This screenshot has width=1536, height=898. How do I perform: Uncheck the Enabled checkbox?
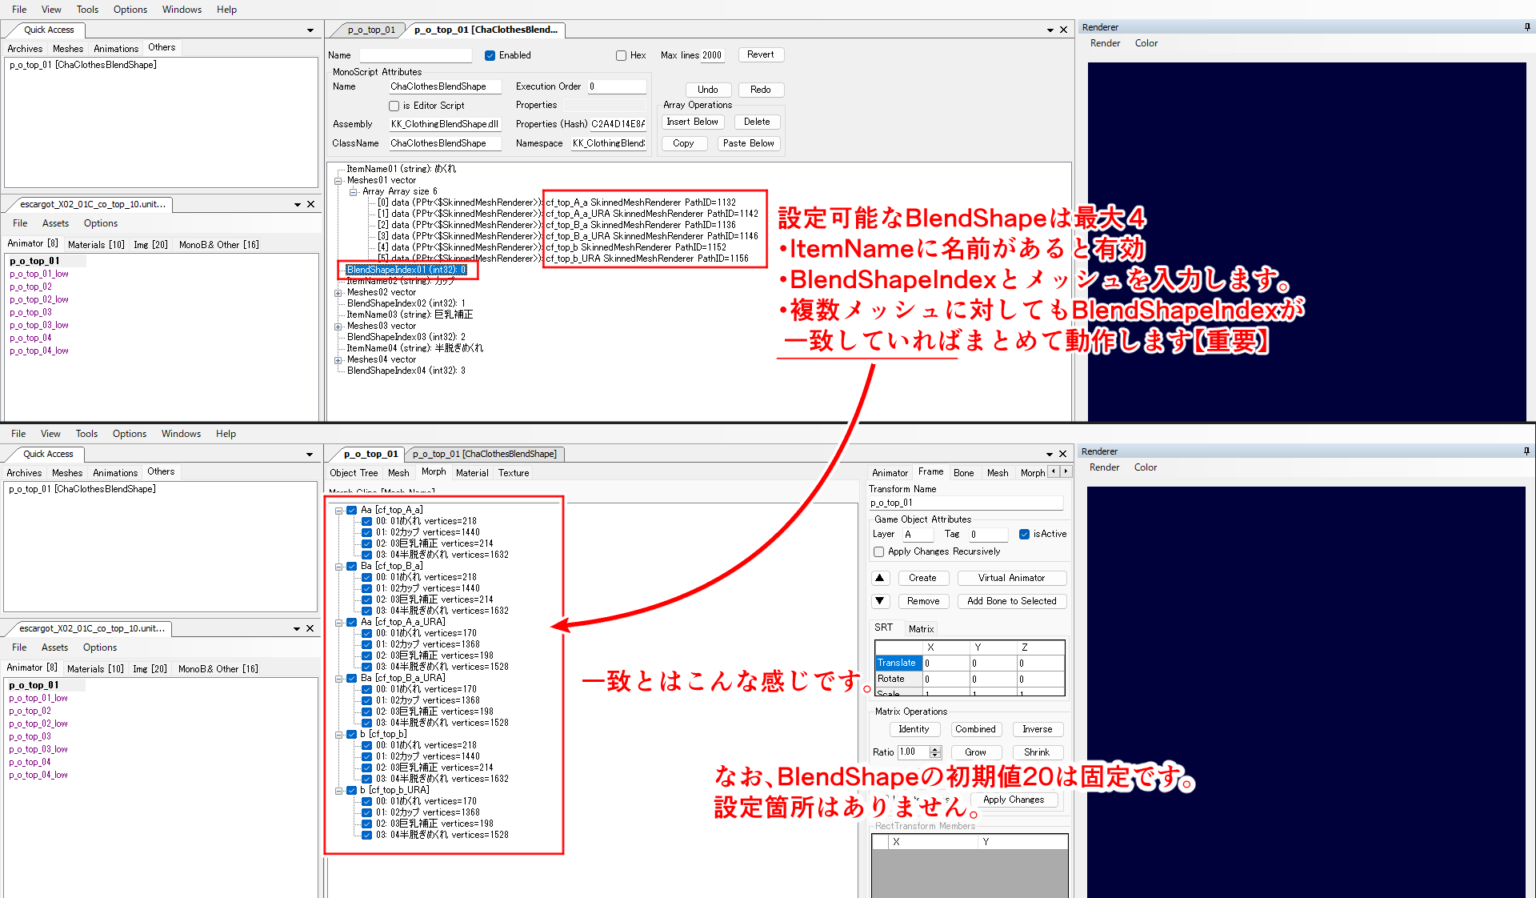click(489, 55)
